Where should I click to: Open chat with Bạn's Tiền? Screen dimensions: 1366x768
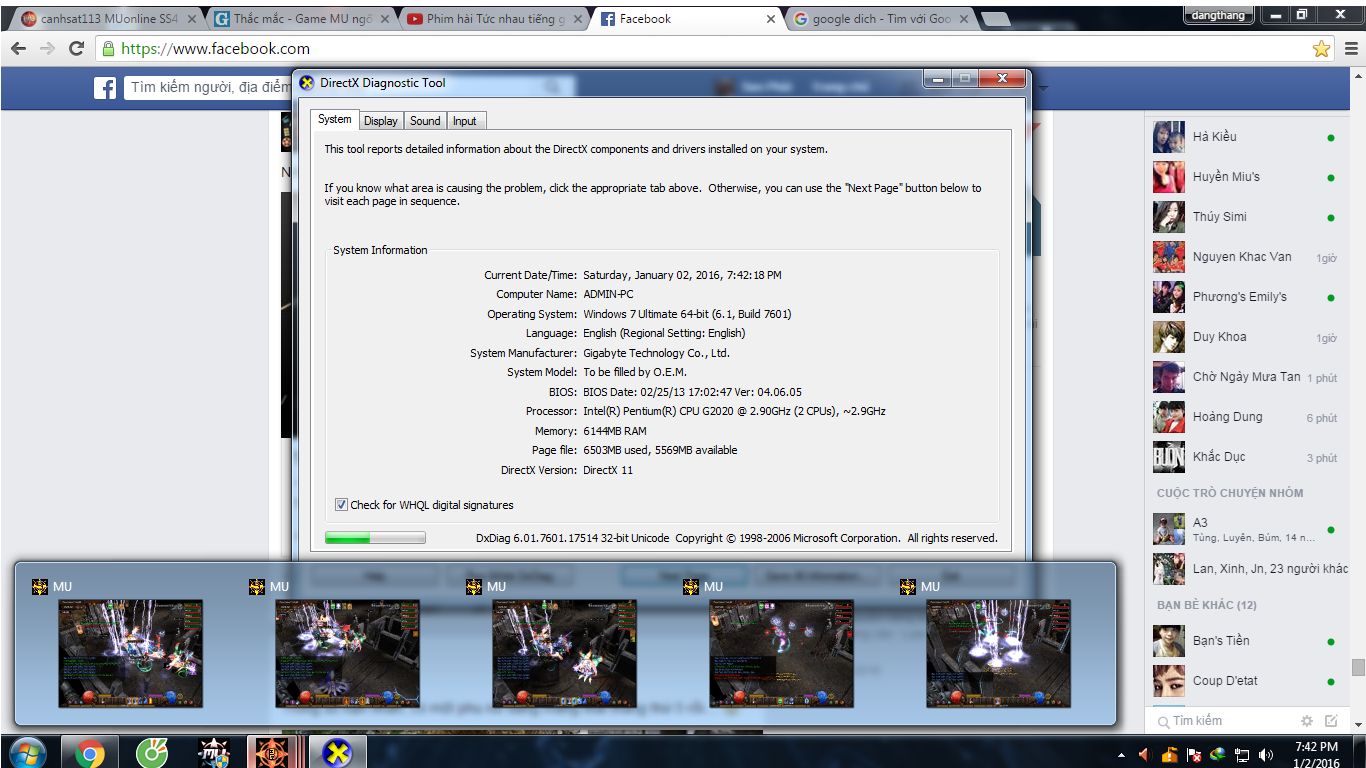pyautogui.click(x=1246, y=641)
